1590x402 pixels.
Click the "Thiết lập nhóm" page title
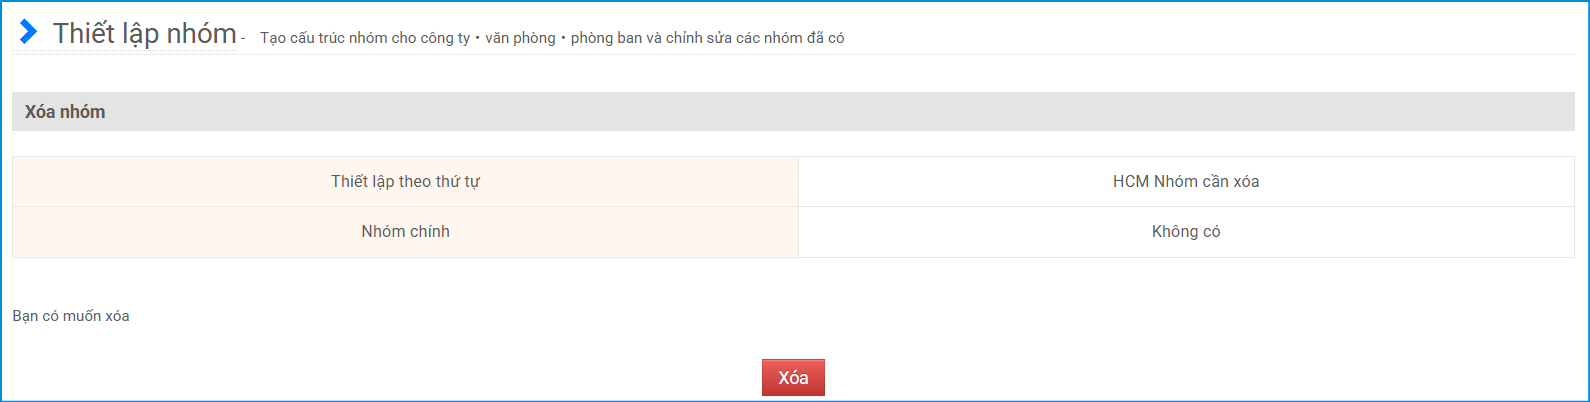(144, 33)
